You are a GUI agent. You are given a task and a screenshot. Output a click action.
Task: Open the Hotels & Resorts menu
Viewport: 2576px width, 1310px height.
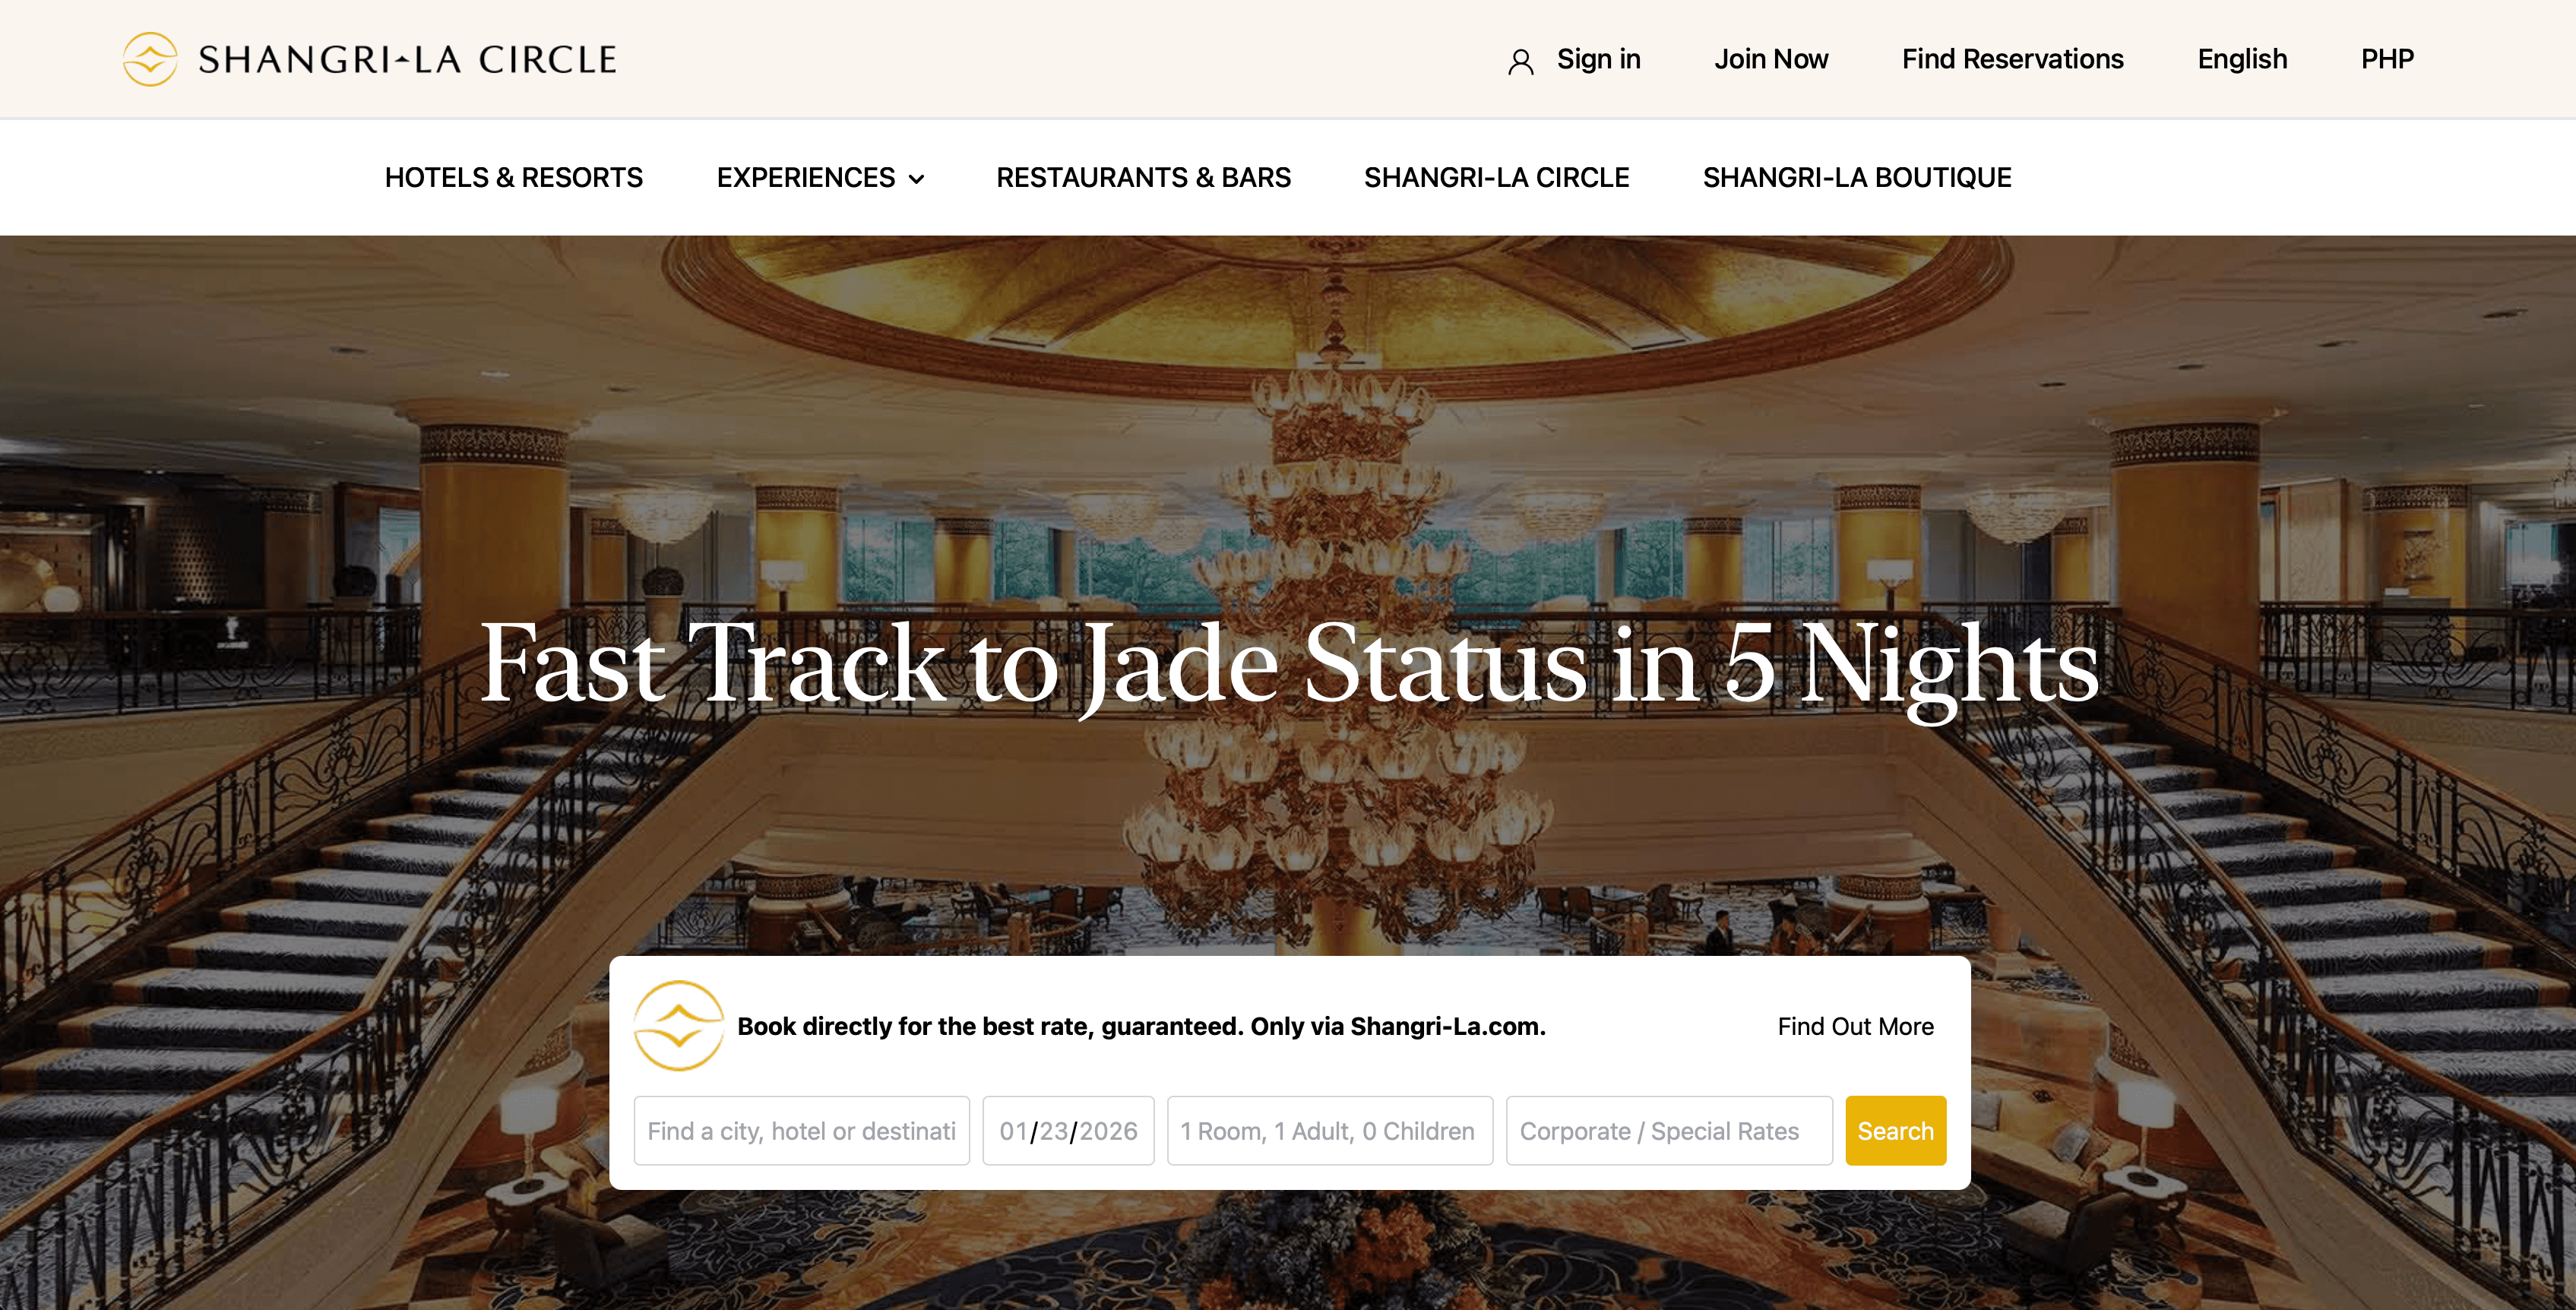point(514,177)
